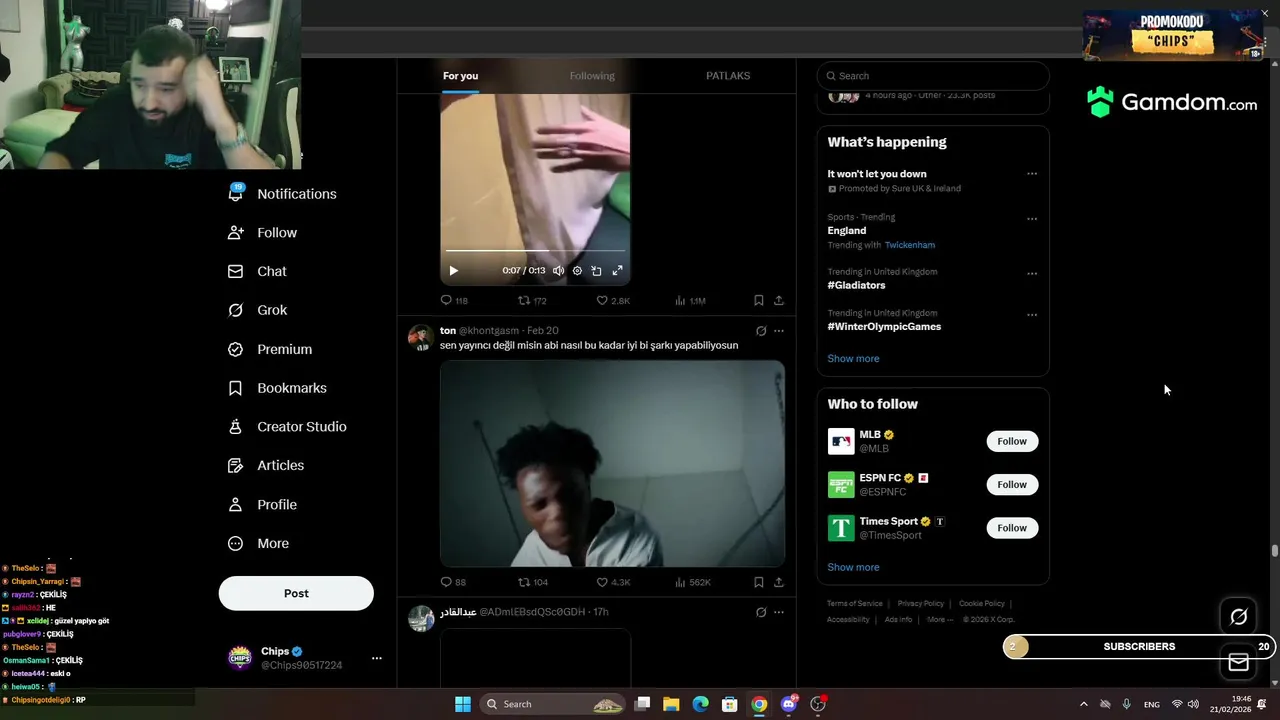Open the Windows Start menu

point(463,704)
